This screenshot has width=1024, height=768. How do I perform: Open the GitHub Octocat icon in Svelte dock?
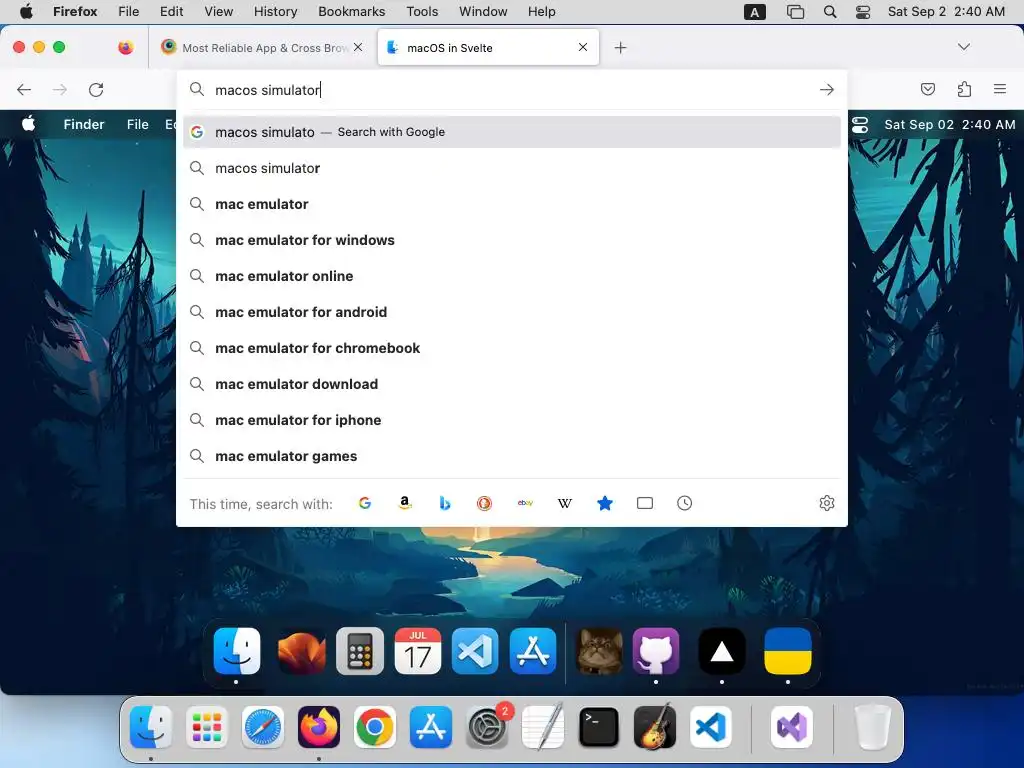click(x=656, y=651)
